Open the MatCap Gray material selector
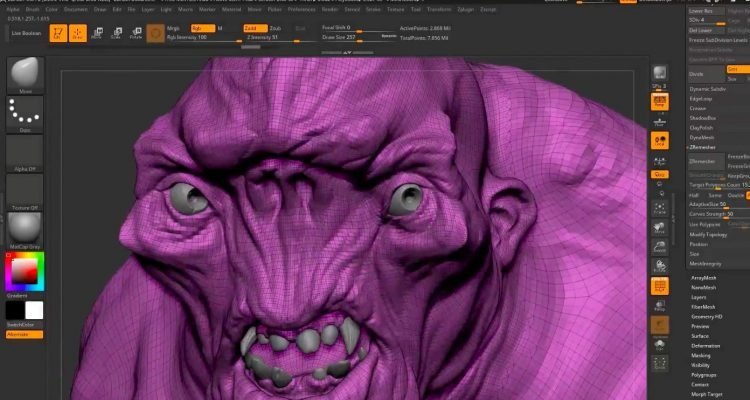 25,231
